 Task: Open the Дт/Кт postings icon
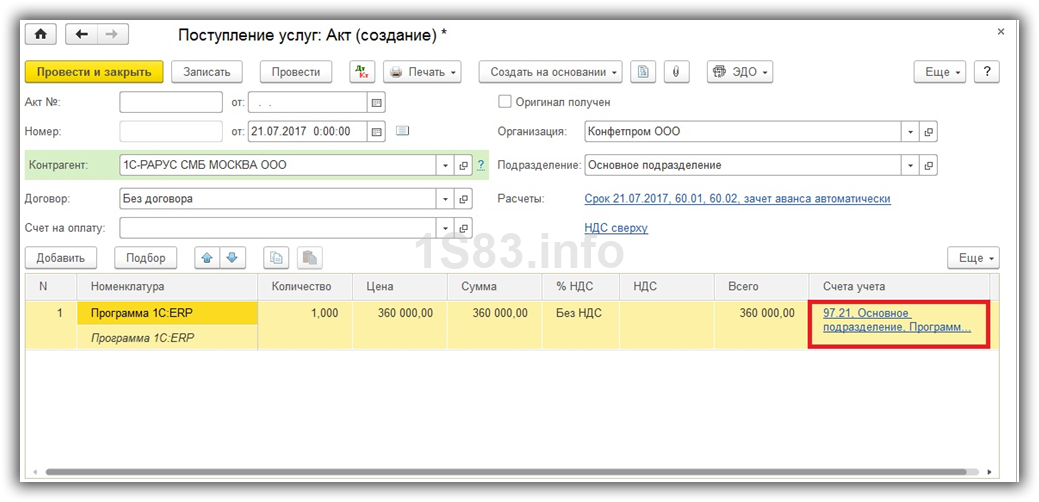361,72
